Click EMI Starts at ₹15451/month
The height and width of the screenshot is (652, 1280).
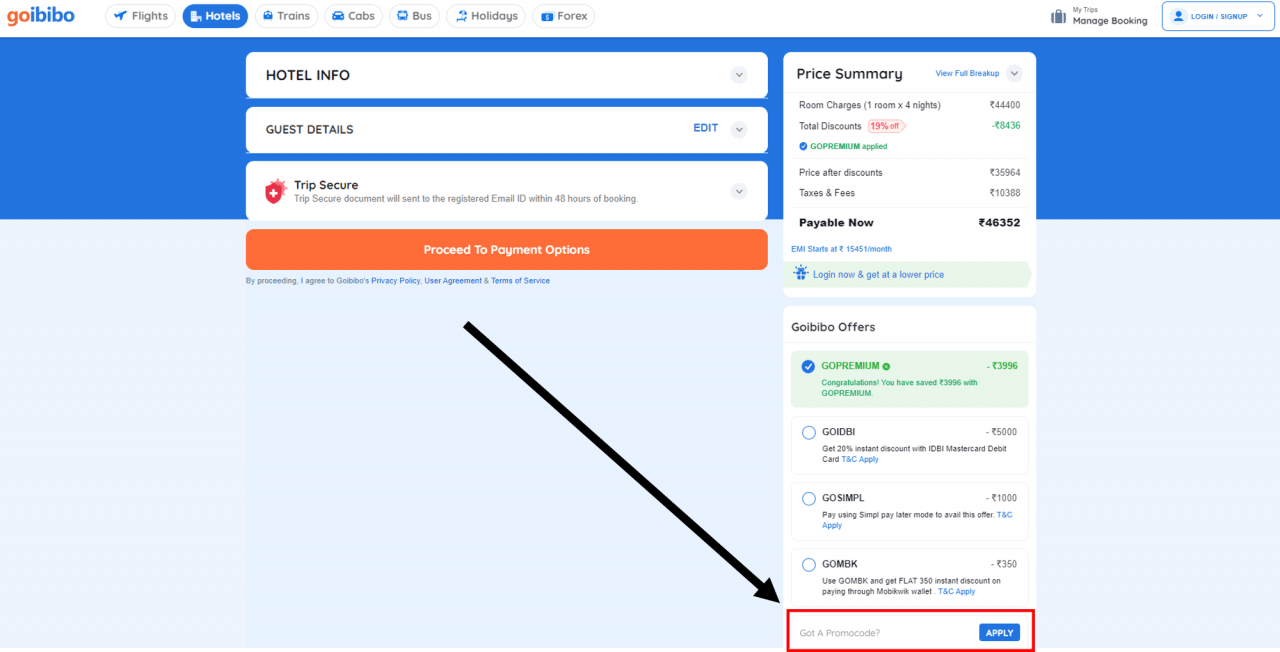(x=841, y=249)
